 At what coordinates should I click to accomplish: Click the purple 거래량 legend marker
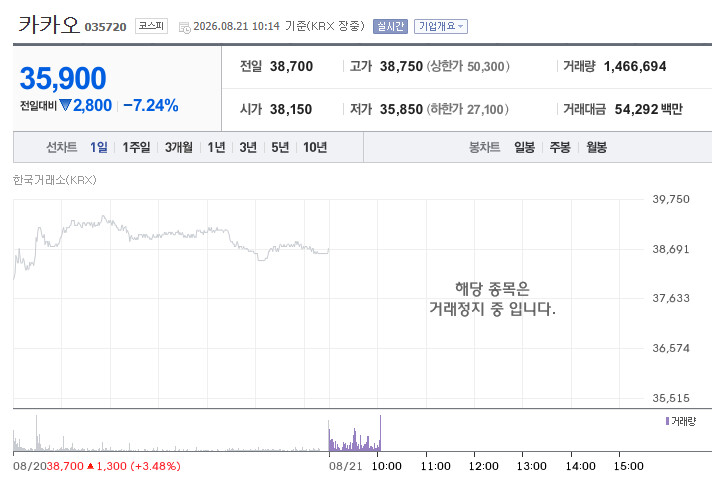[x=667, y=421]
